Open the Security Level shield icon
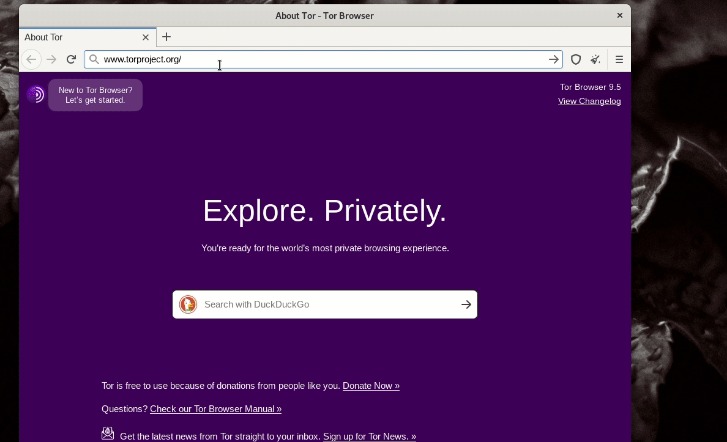The height and width of the screenshot is (442, 727). click(x=576, y=59)
